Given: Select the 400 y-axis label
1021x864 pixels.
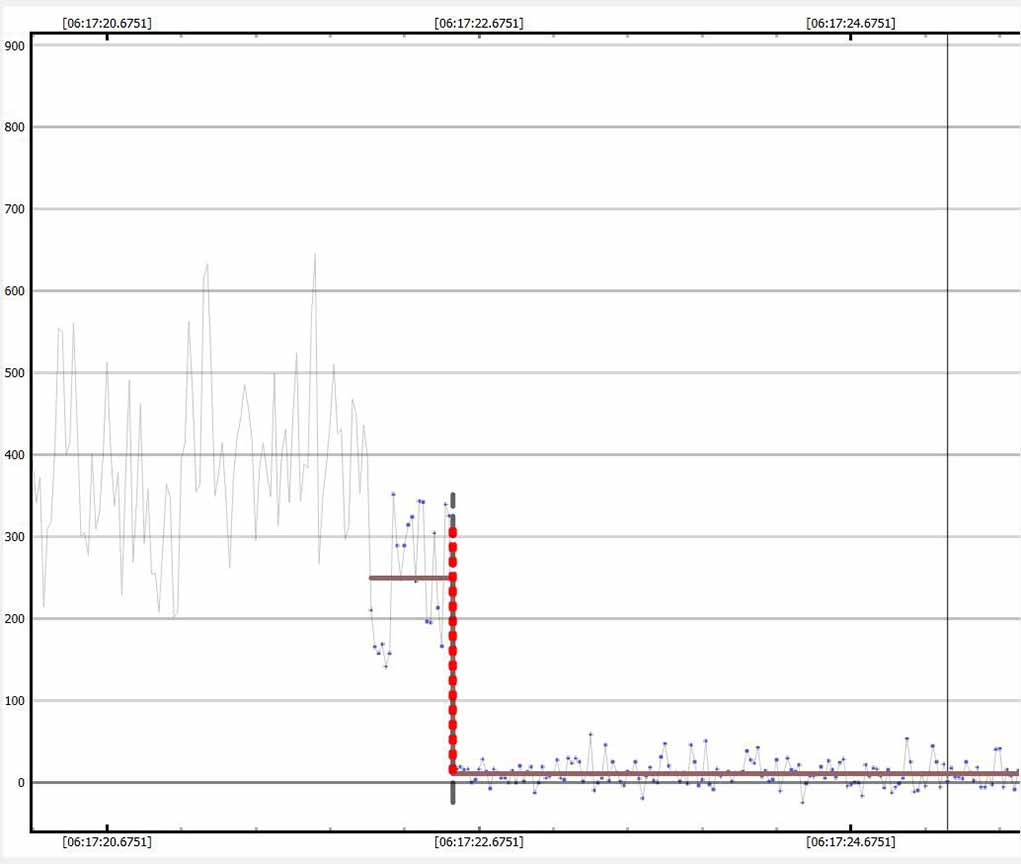Looking at the screenshot, I should pos(14,455).
